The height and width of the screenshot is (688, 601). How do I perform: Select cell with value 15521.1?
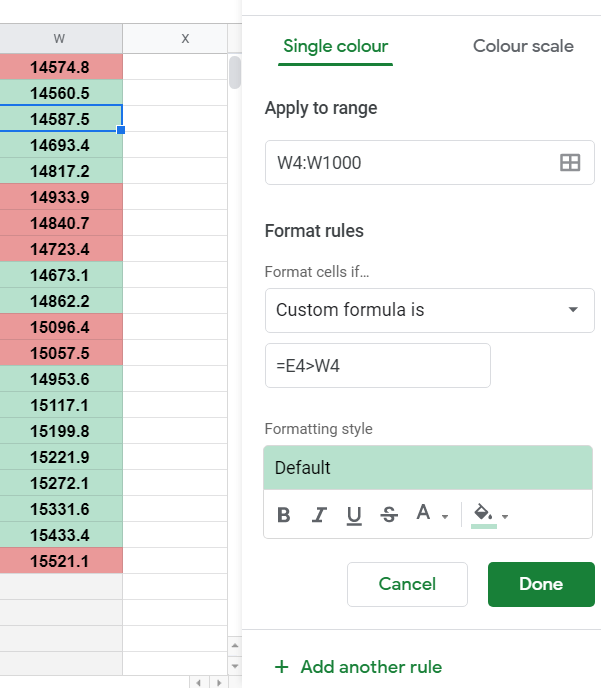tap(60, 561)
